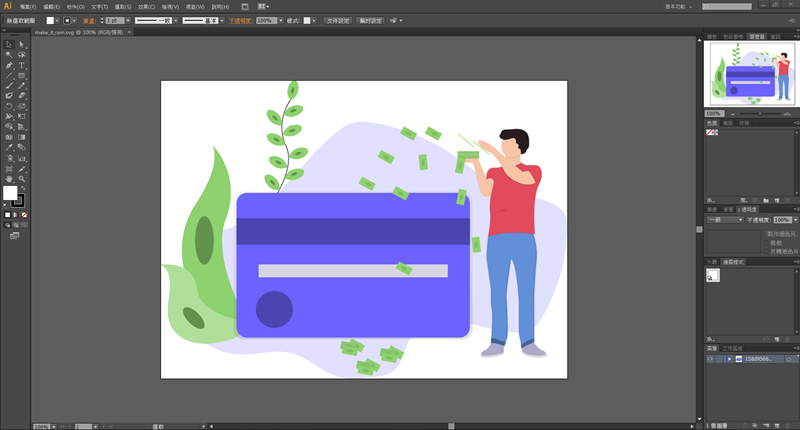800x430 pixels.
Task: Select the Hand tool
Action: (x=9, y=179)
